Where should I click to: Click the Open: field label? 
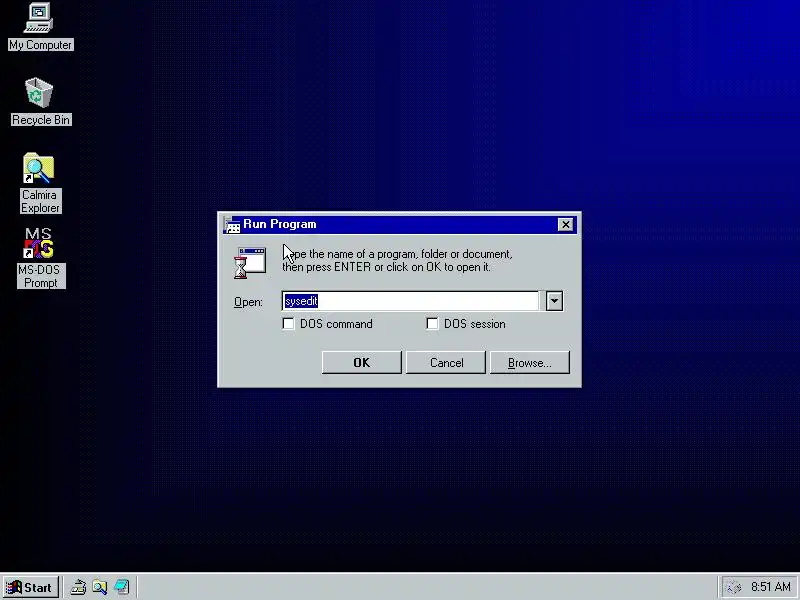click(248, 302)
